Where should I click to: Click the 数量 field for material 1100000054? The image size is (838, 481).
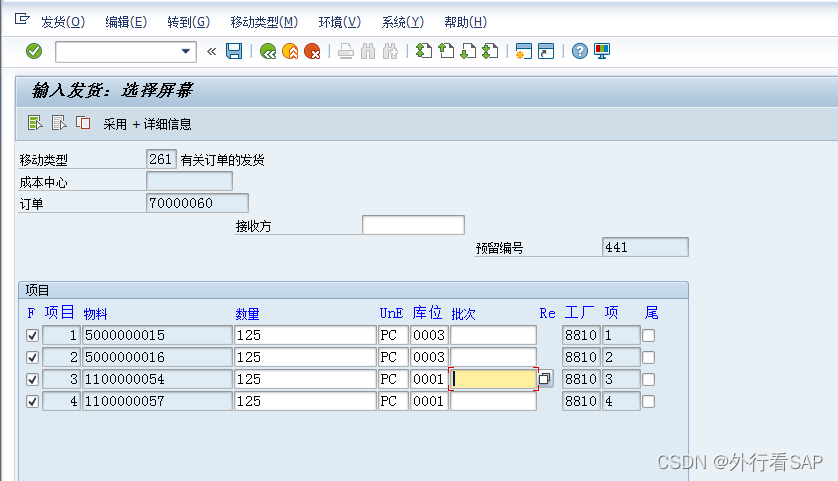pyautogui.click(x=305, y=379)
